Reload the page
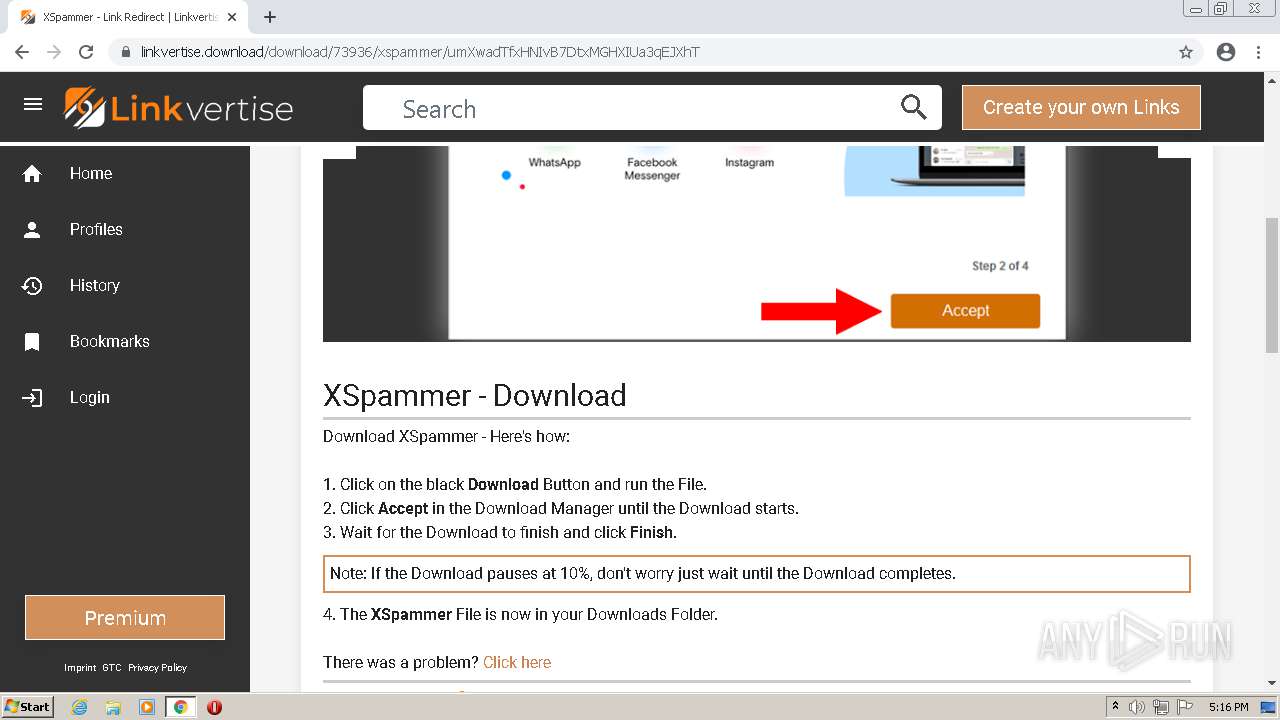 click(x=86, y=52)
